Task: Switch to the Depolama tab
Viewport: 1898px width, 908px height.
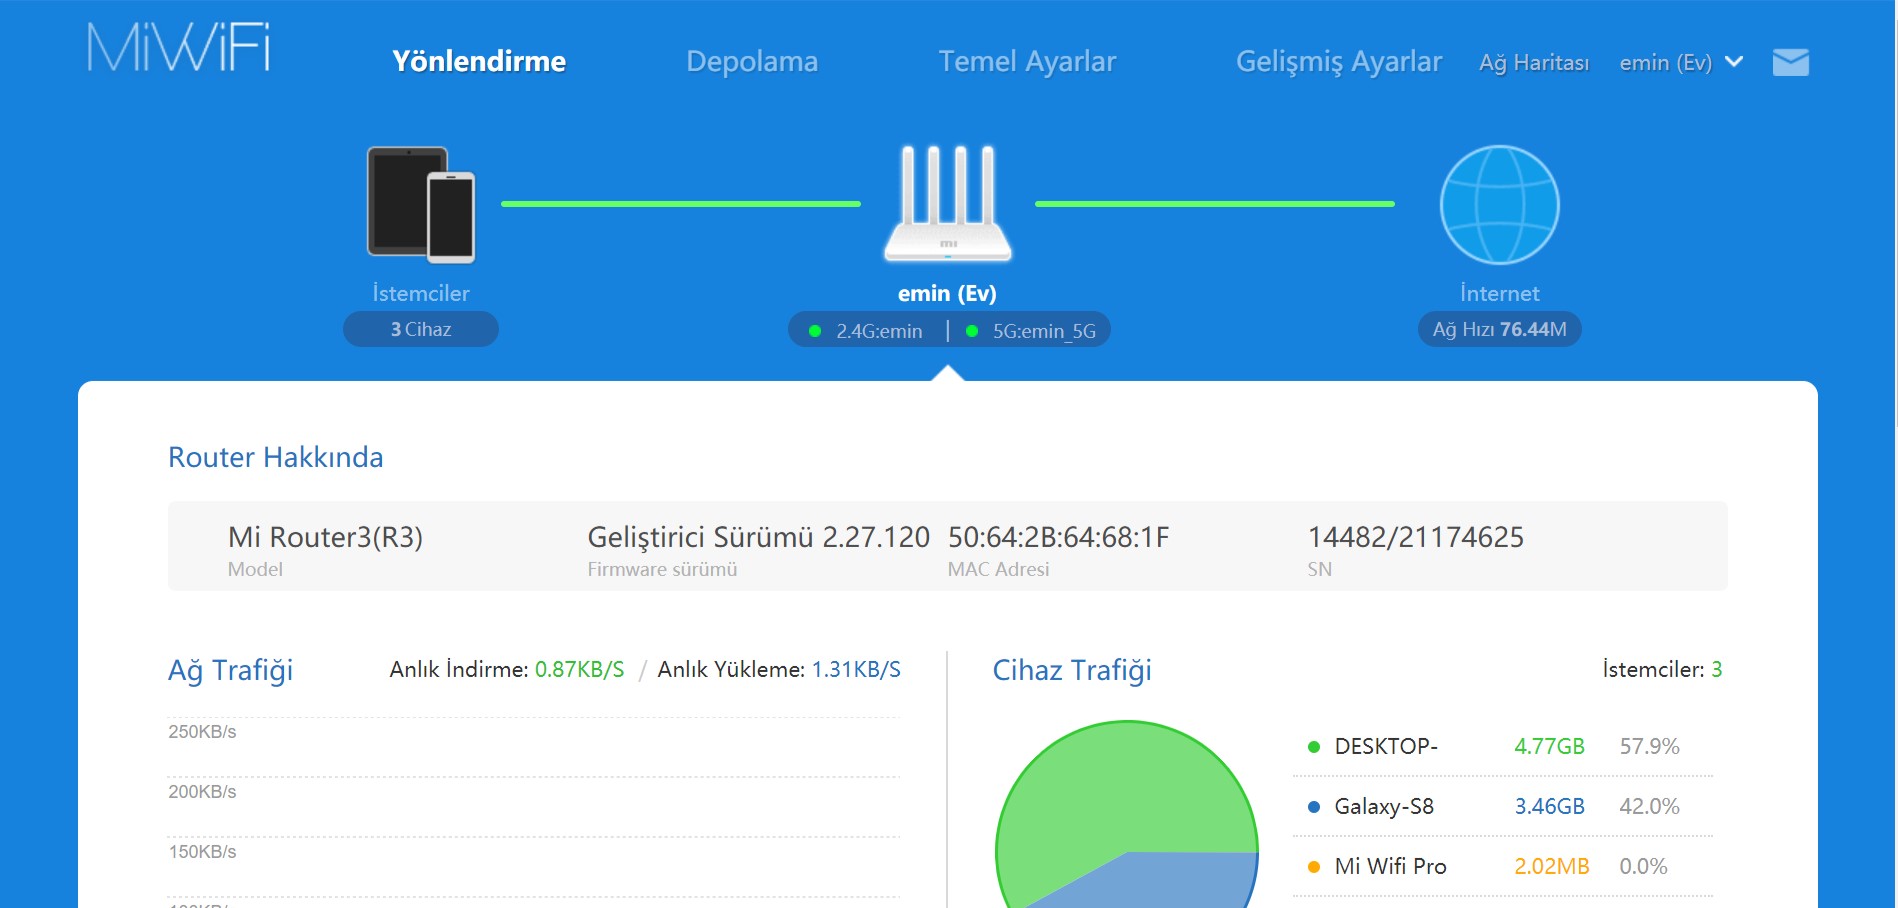Action: click(752, 62)
